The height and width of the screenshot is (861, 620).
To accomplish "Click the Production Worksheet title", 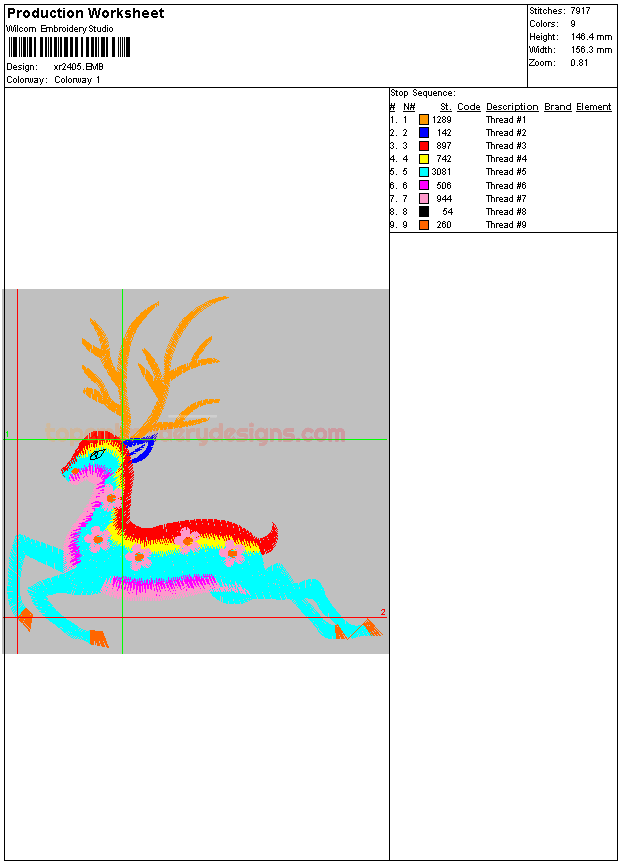I will pyautogui.click(x=85, y=14).
